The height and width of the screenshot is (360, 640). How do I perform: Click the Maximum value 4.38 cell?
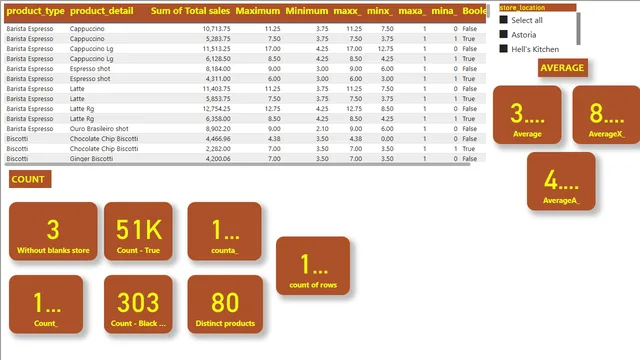pos(274,139)
